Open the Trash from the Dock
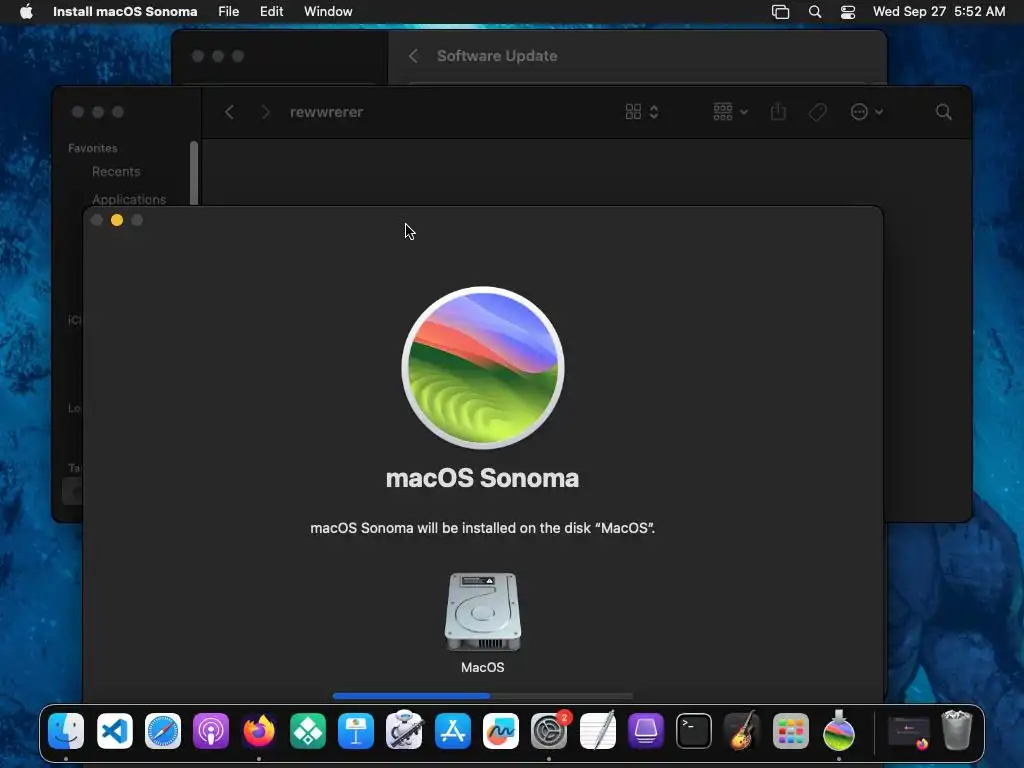 point(957,730)
